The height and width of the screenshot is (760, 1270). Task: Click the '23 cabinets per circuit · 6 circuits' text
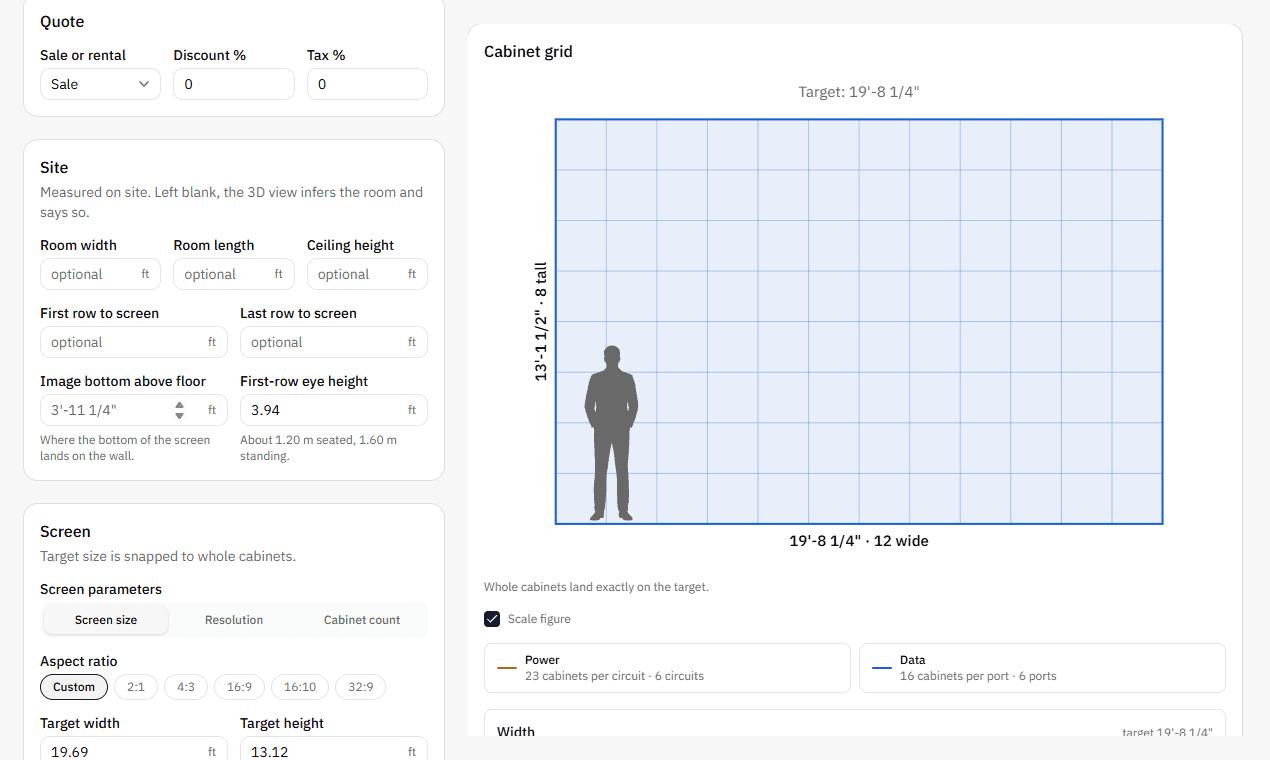pos(614,676)
